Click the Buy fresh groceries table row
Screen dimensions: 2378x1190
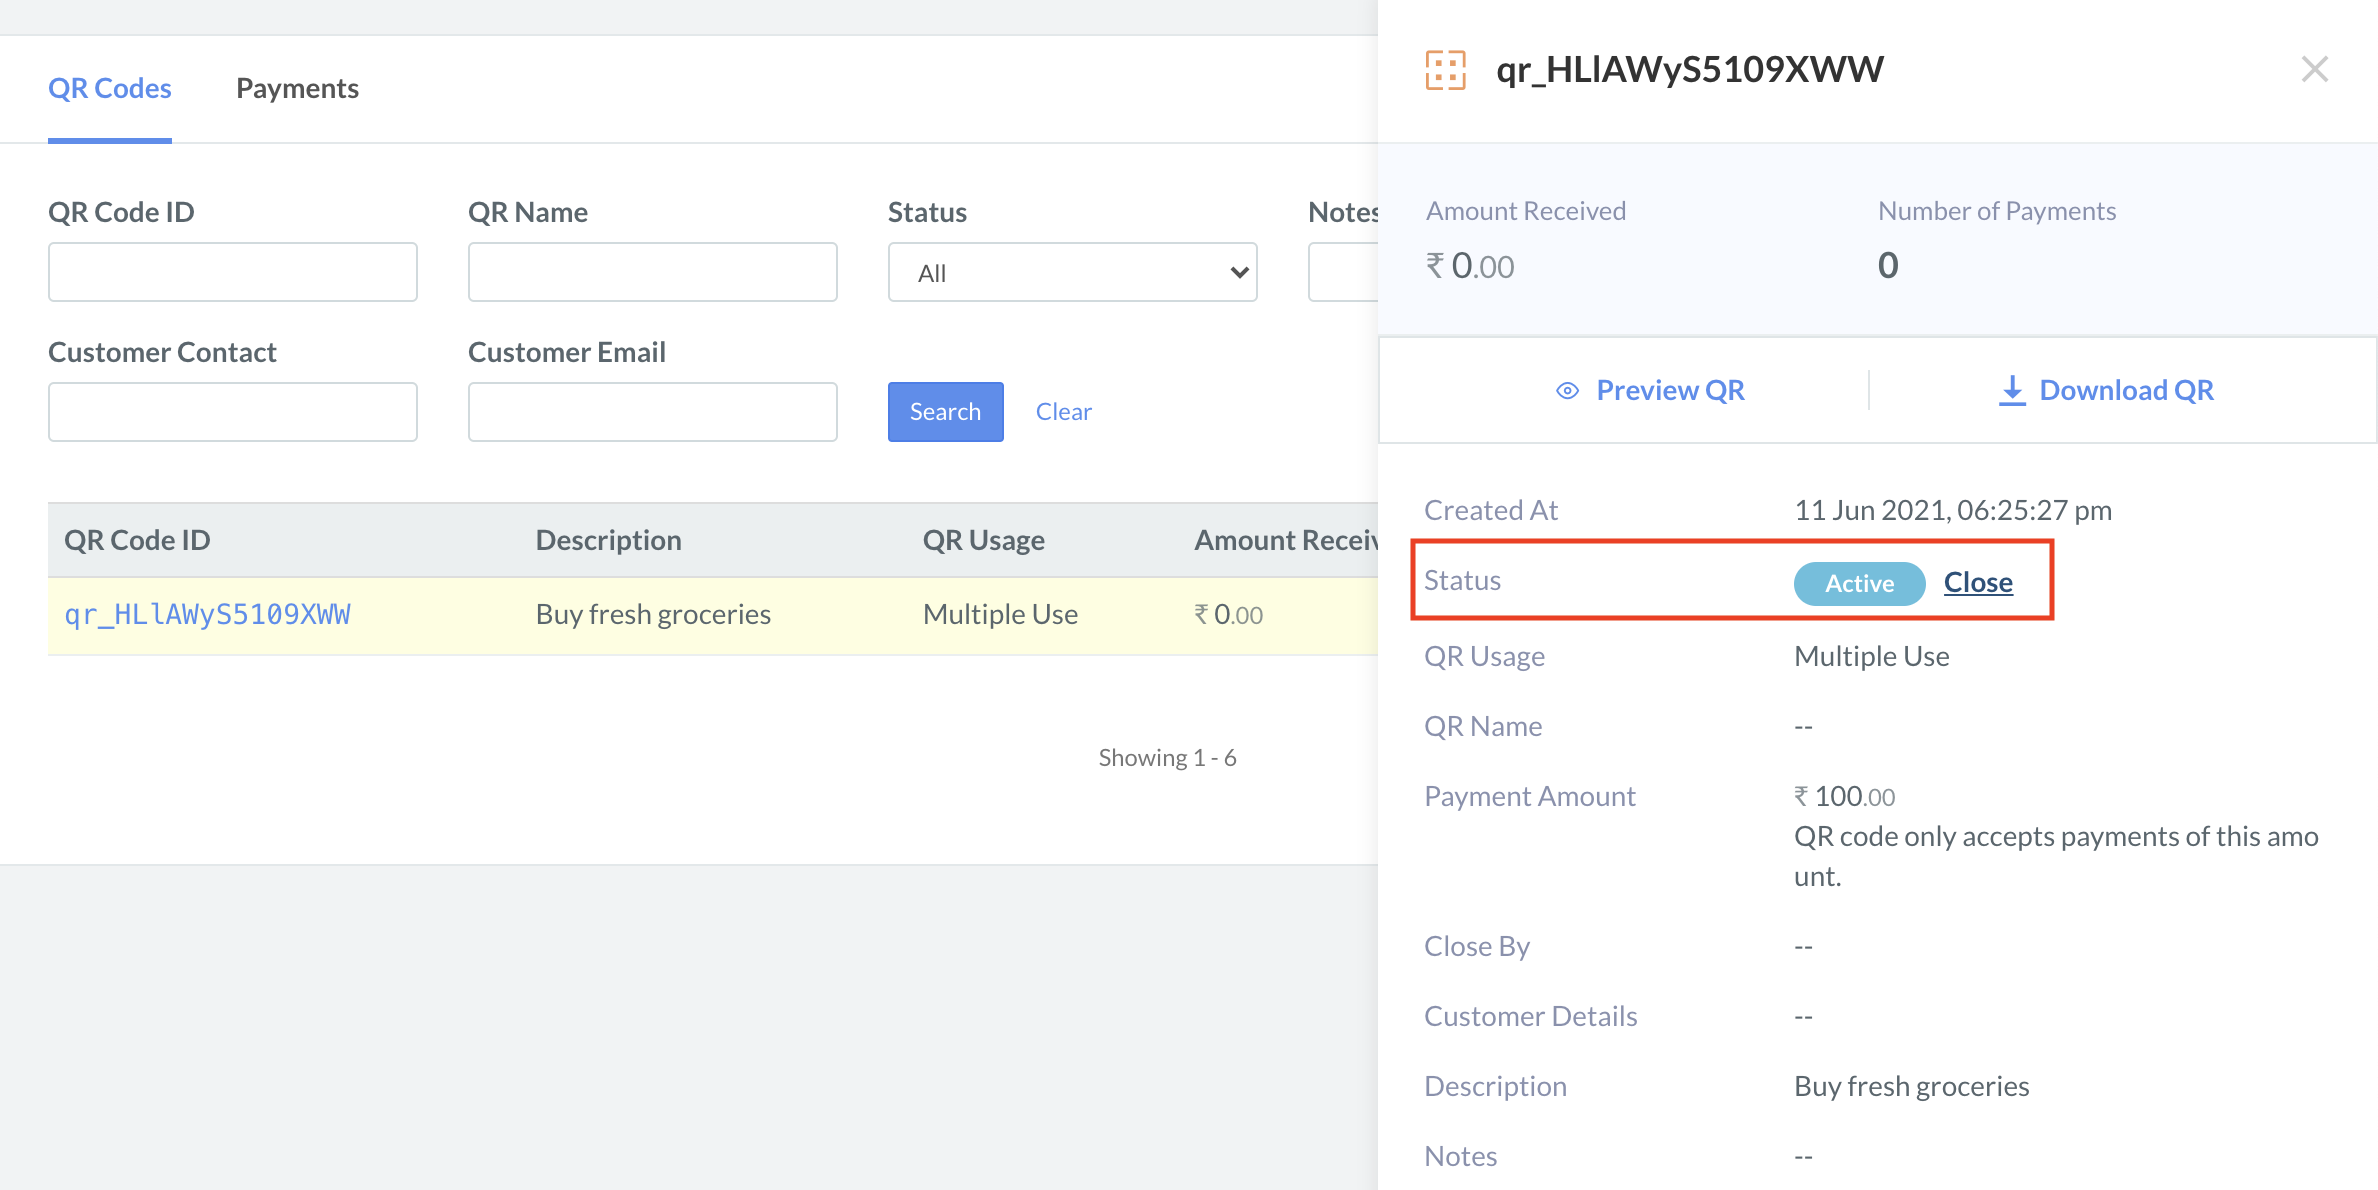click(x=653, y=614)
